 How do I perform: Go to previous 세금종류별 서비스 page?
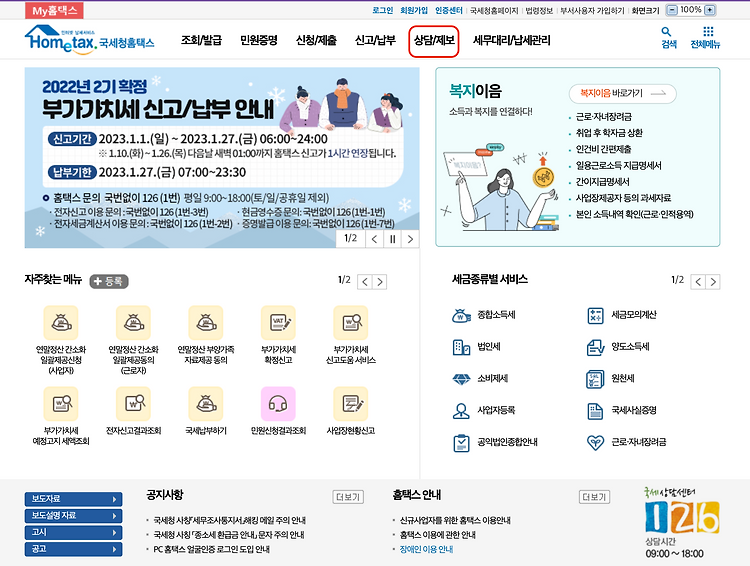click(698, 282)
